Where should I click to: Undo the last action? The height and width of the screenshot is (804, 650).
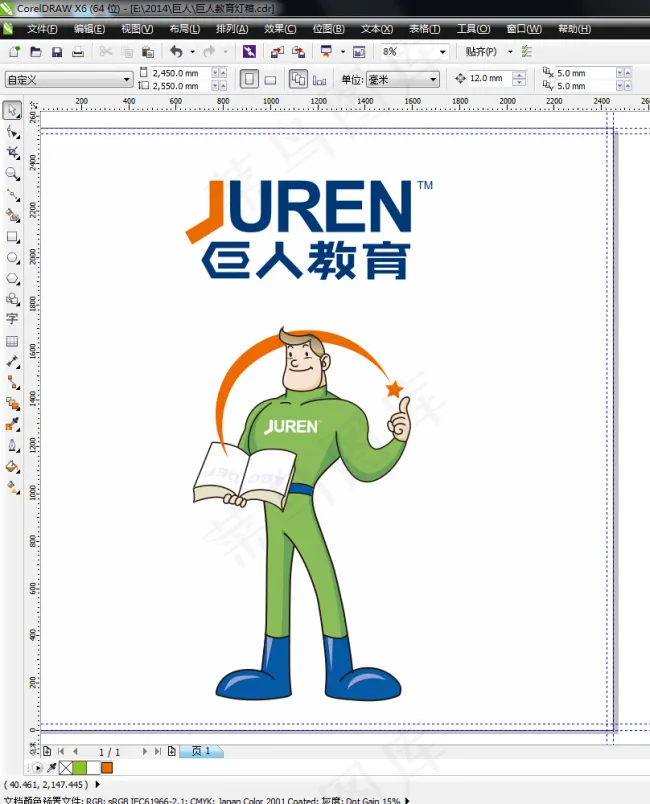click(x=176, y=52)
